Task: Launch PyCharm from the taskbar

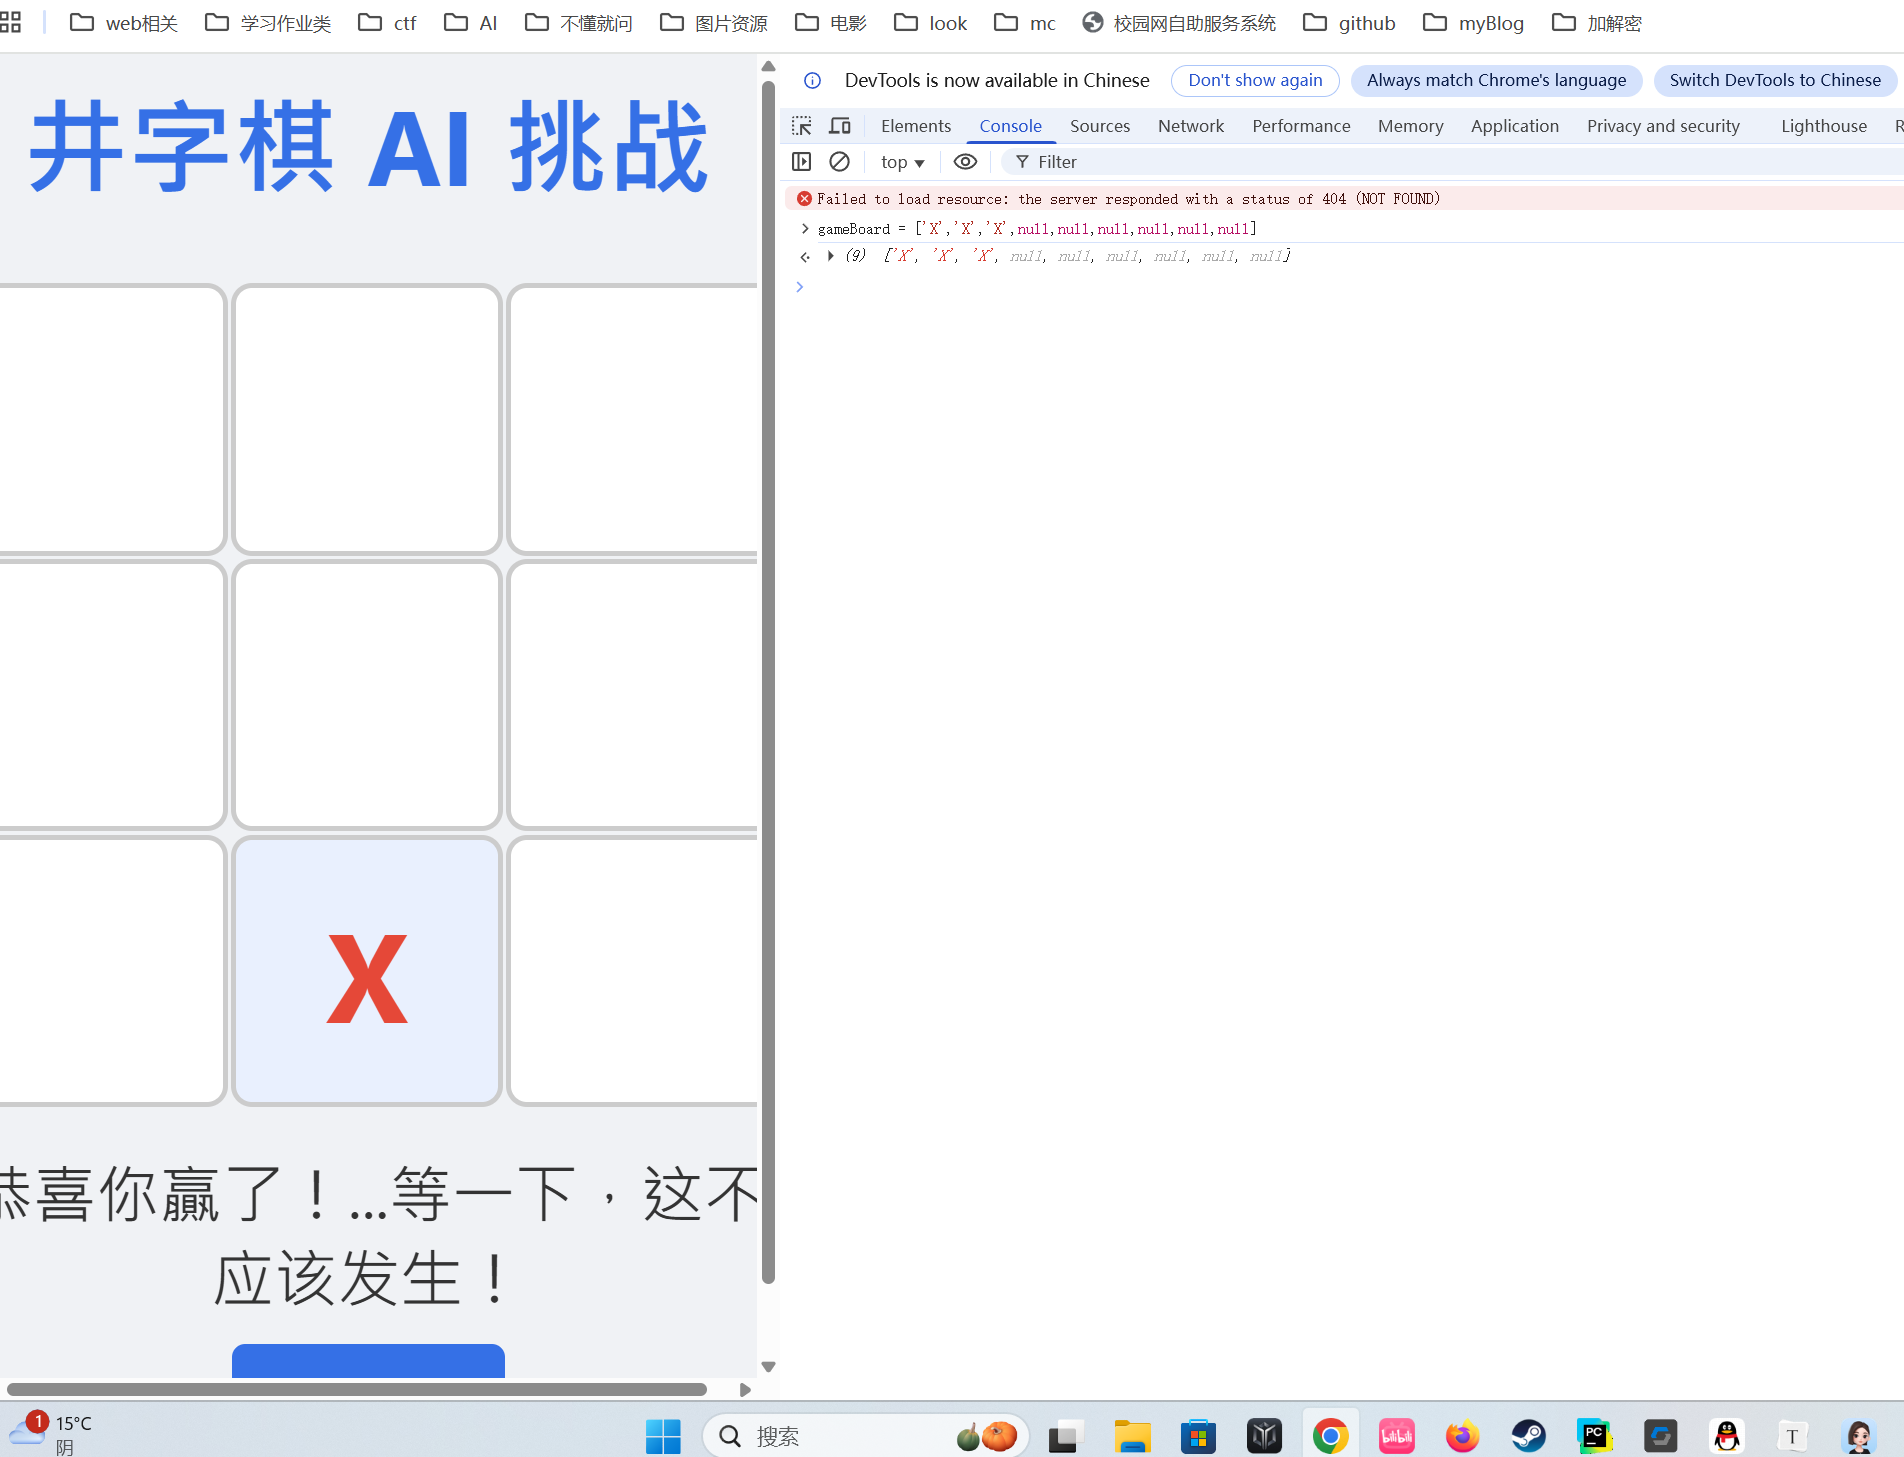Action: coord(1594,1437)
